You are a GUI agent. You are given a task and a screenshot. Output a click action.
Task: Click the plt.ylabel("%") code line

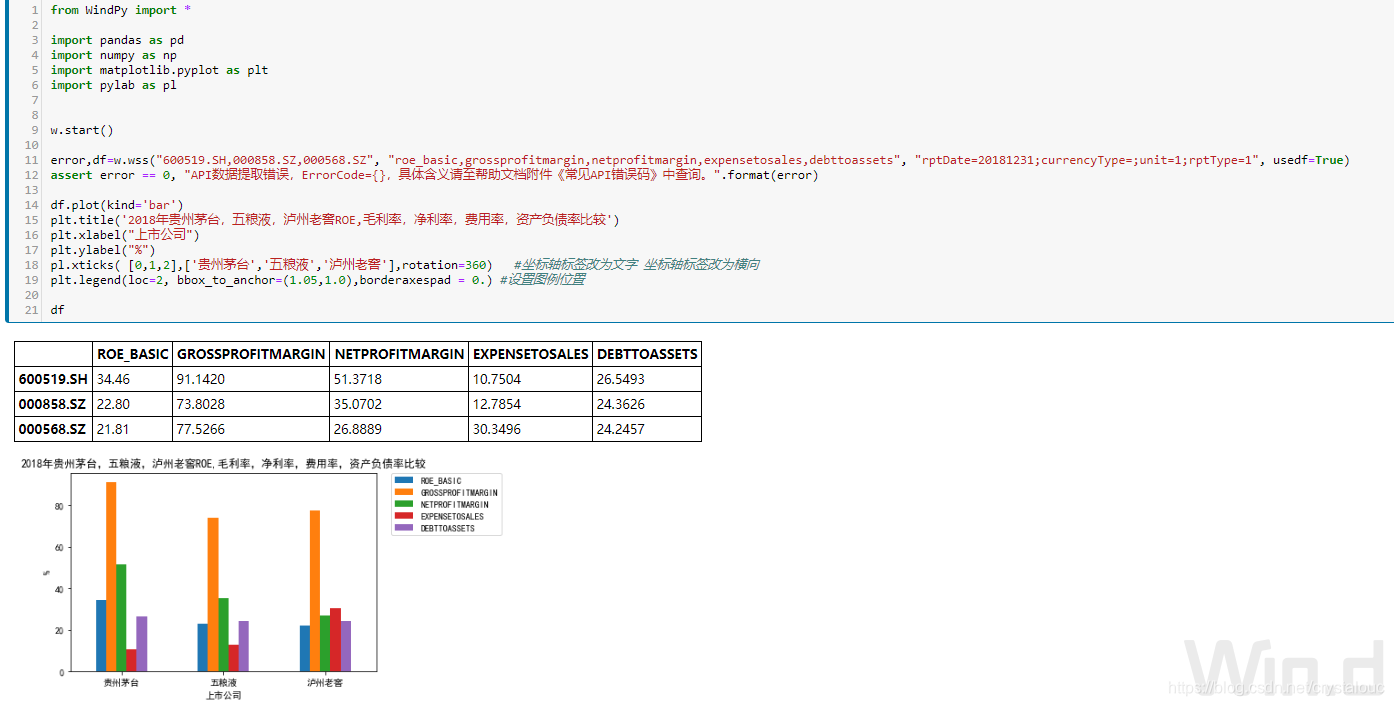click(103, 250)
